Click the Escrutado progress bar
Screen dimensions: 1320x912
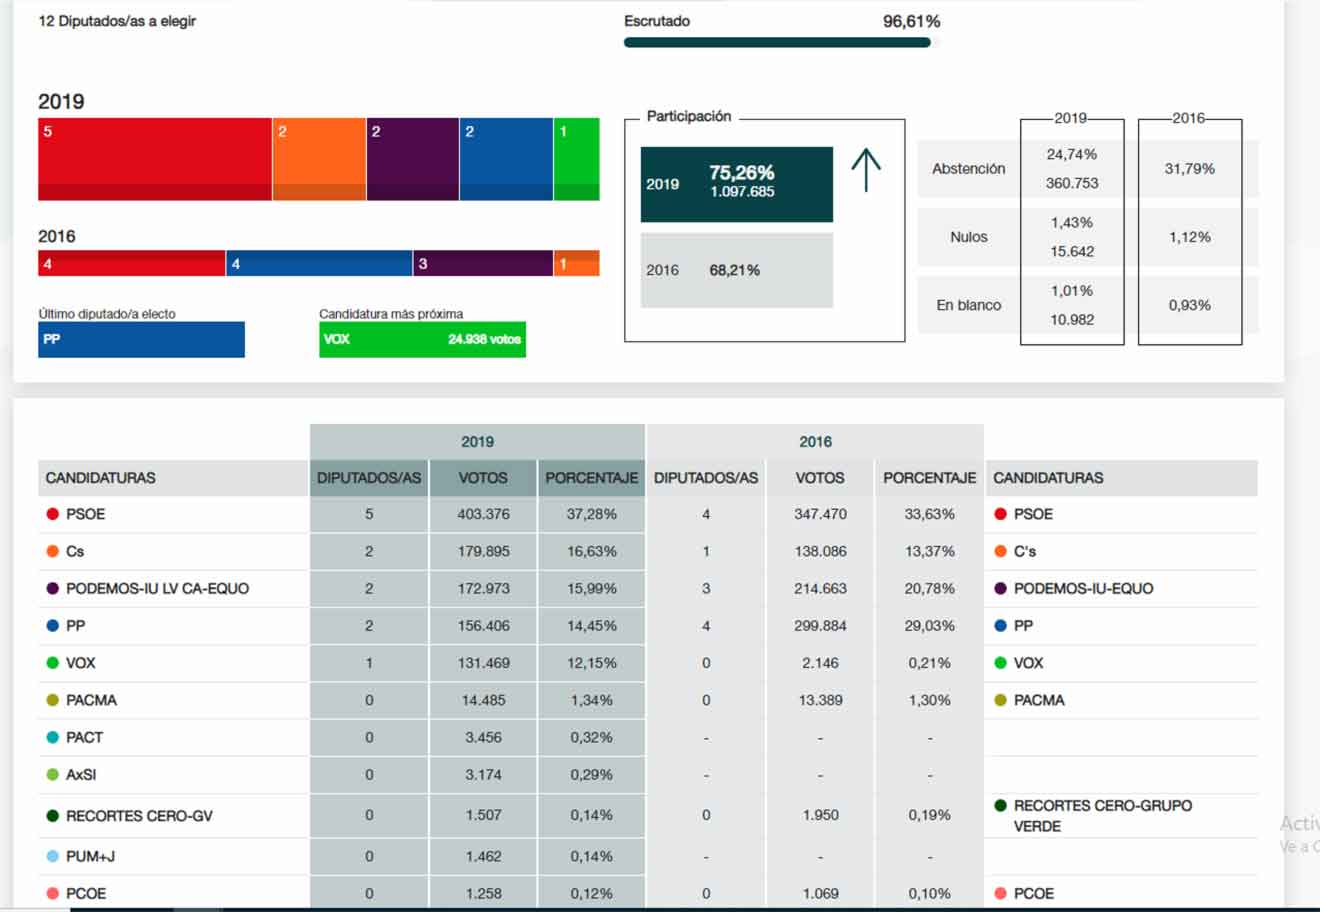coord(777,43)
